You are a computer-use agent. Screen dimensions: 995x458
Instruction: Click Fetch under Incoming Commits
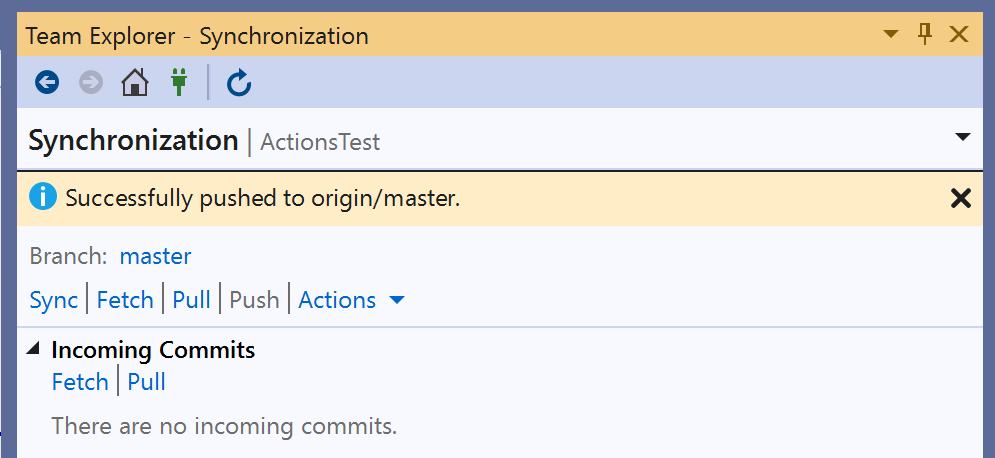80,382
